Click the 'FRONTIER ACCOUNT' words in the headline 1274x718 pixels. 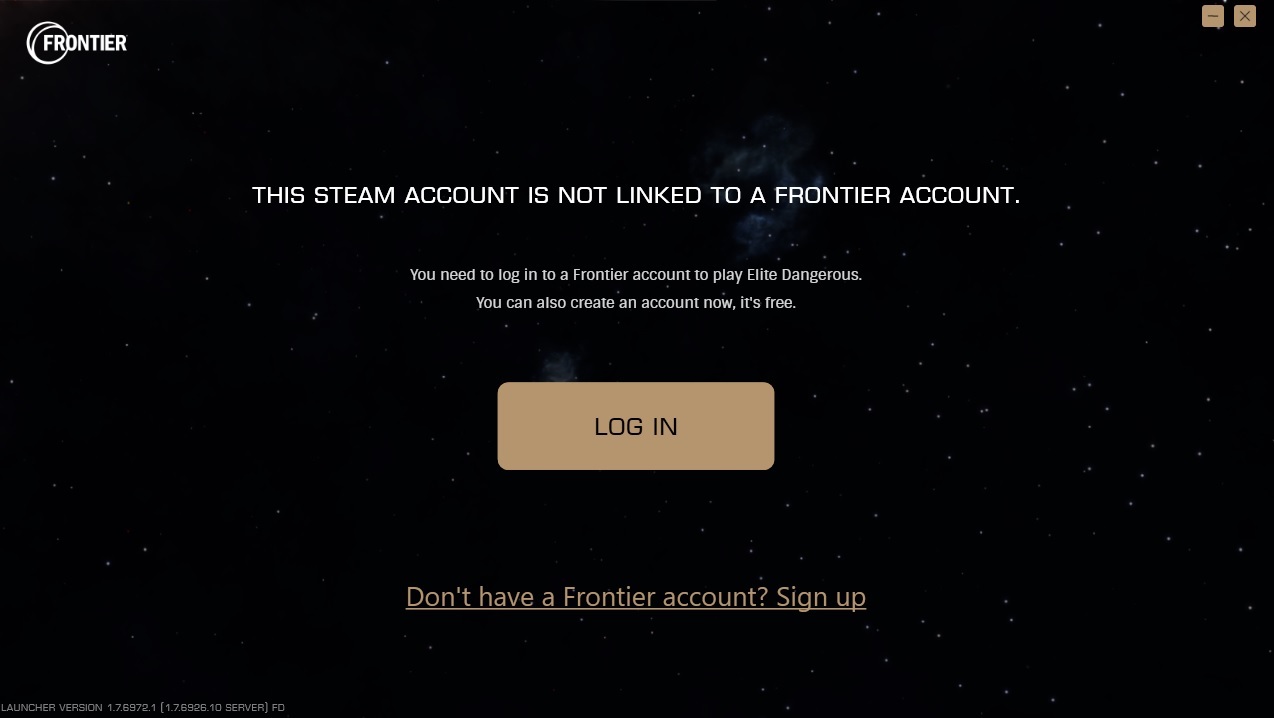(x=897, y=195)
